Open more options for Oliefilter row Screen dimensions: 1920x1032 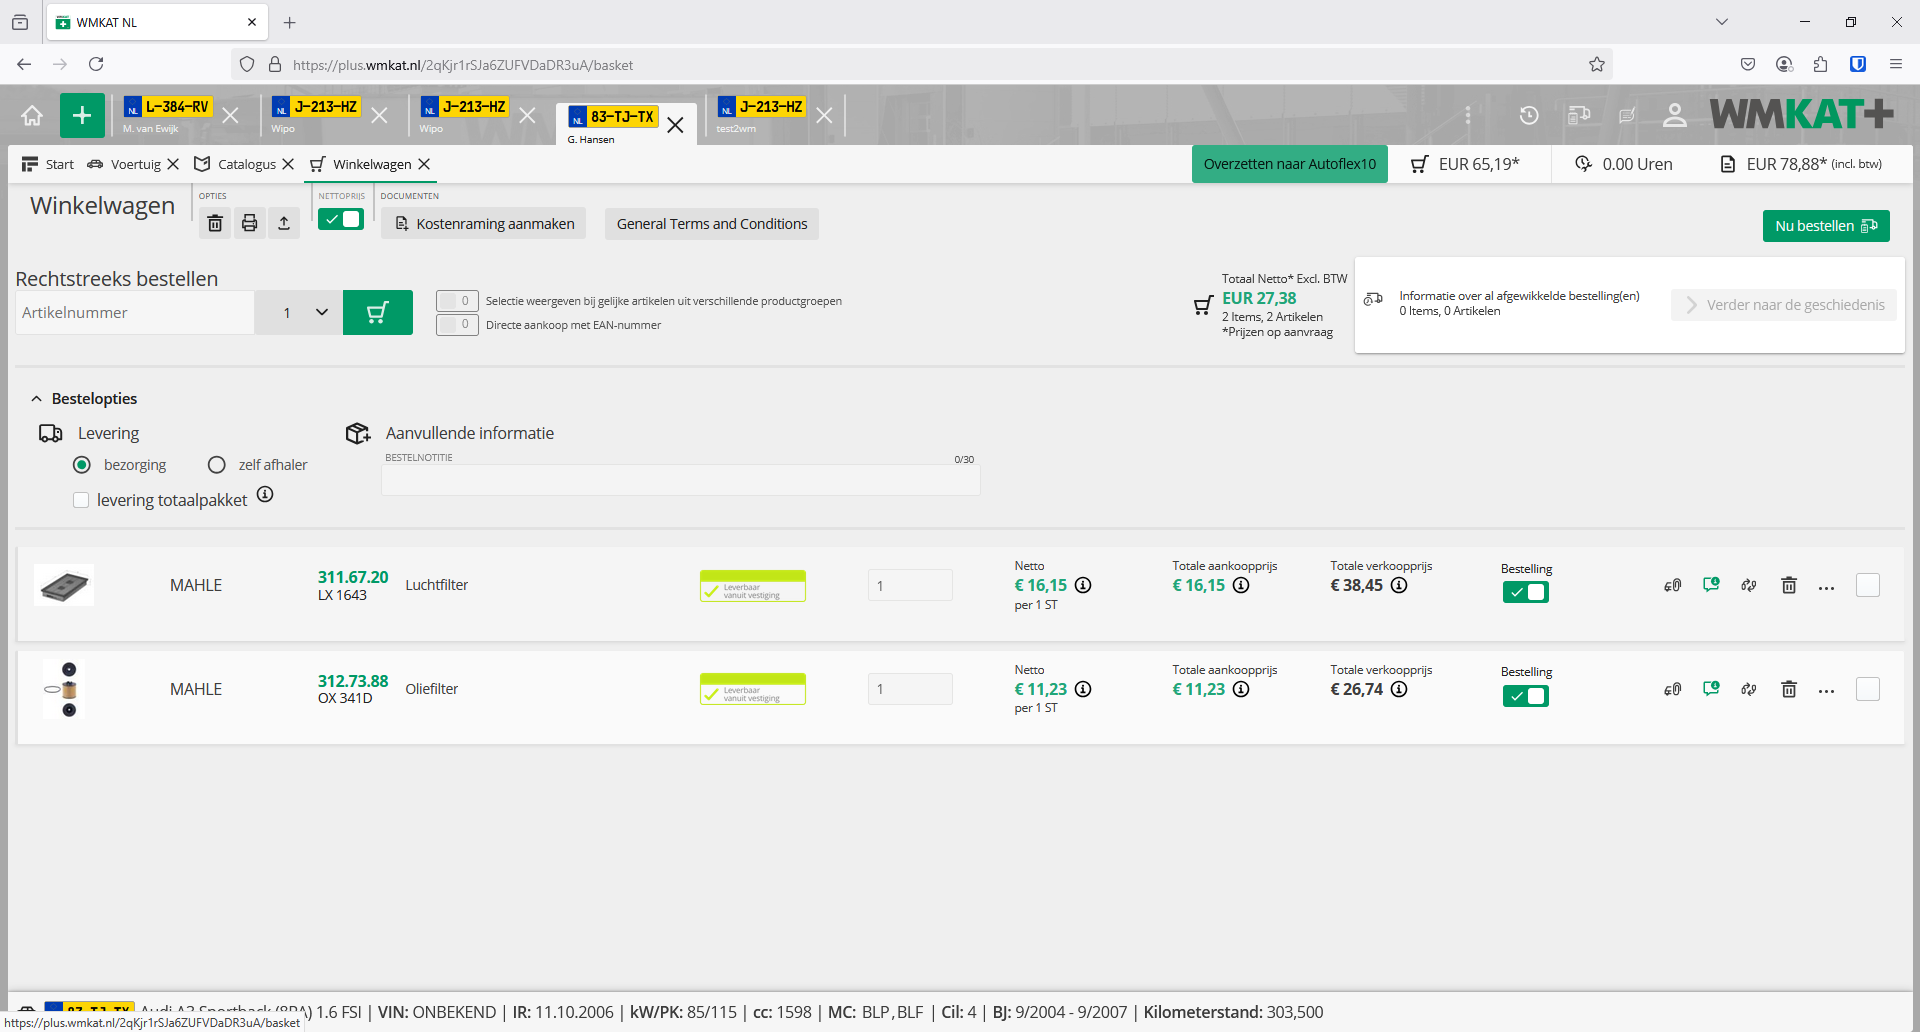click(x=1826, y=690)
